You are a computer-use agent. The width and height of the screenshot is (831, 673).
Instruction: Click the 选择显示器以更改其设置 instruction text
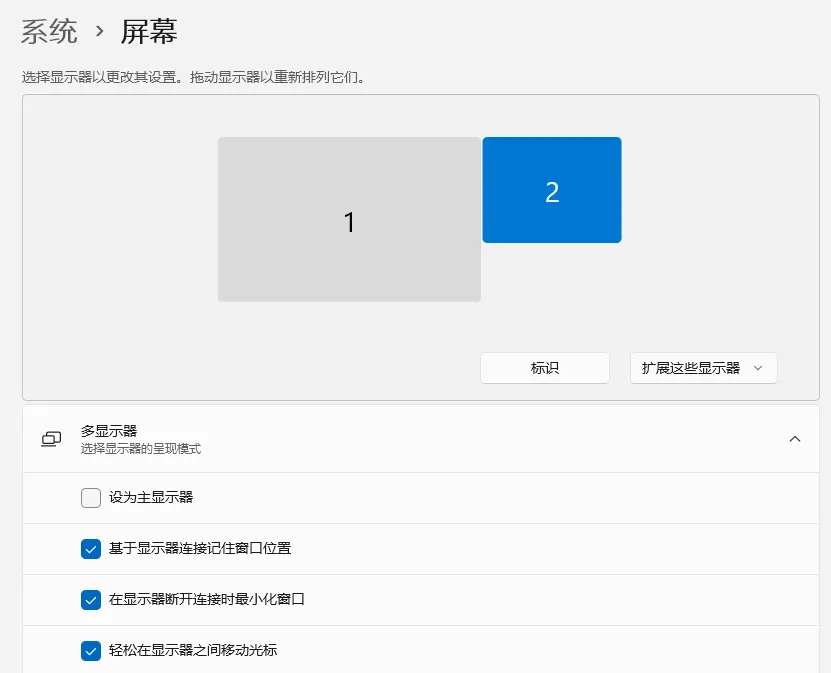coord(193,77)
